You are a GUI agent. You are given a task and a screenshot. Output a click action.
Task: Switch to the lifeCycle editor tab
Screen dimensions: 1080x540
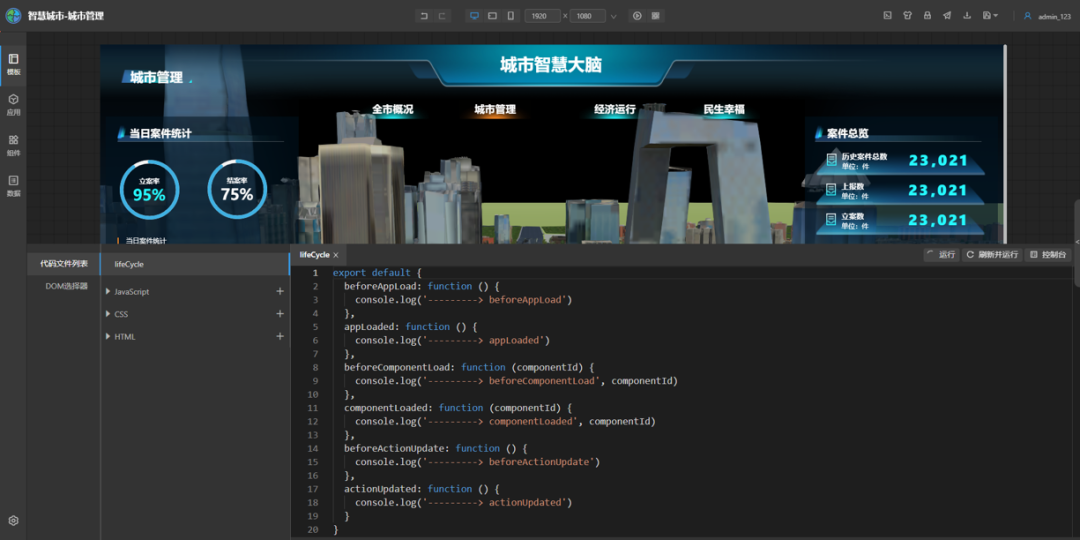pyautogui.click(x=314, y=255)
